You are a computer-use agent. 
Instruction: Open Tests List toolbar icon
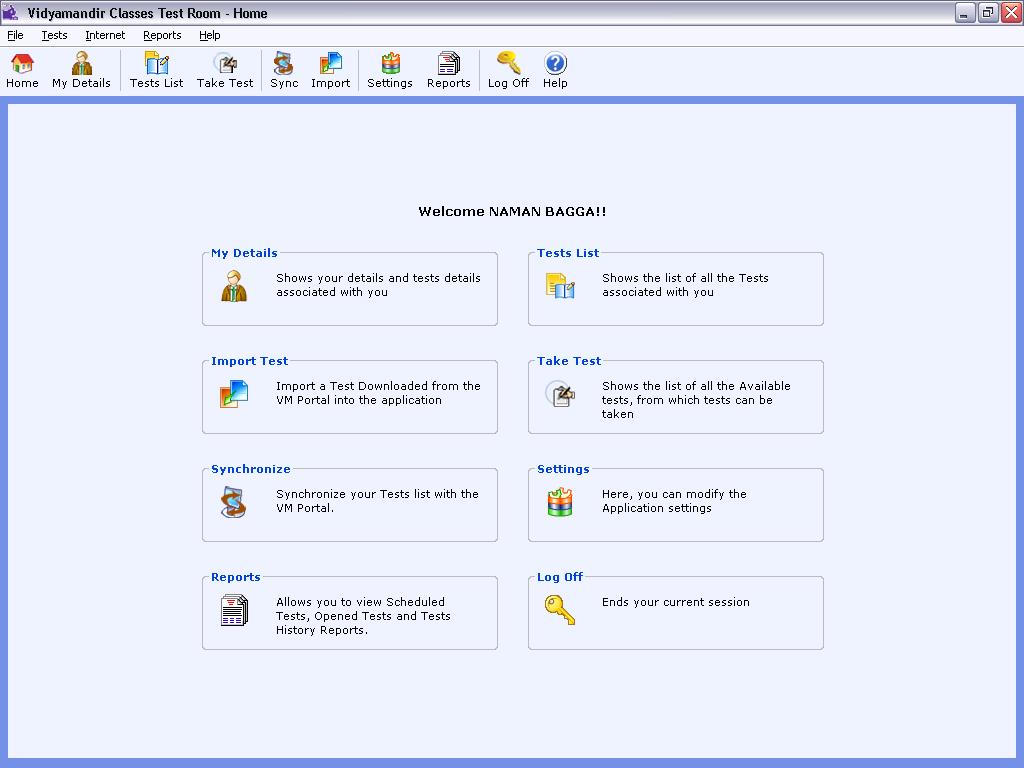click(x=157, y=64)
